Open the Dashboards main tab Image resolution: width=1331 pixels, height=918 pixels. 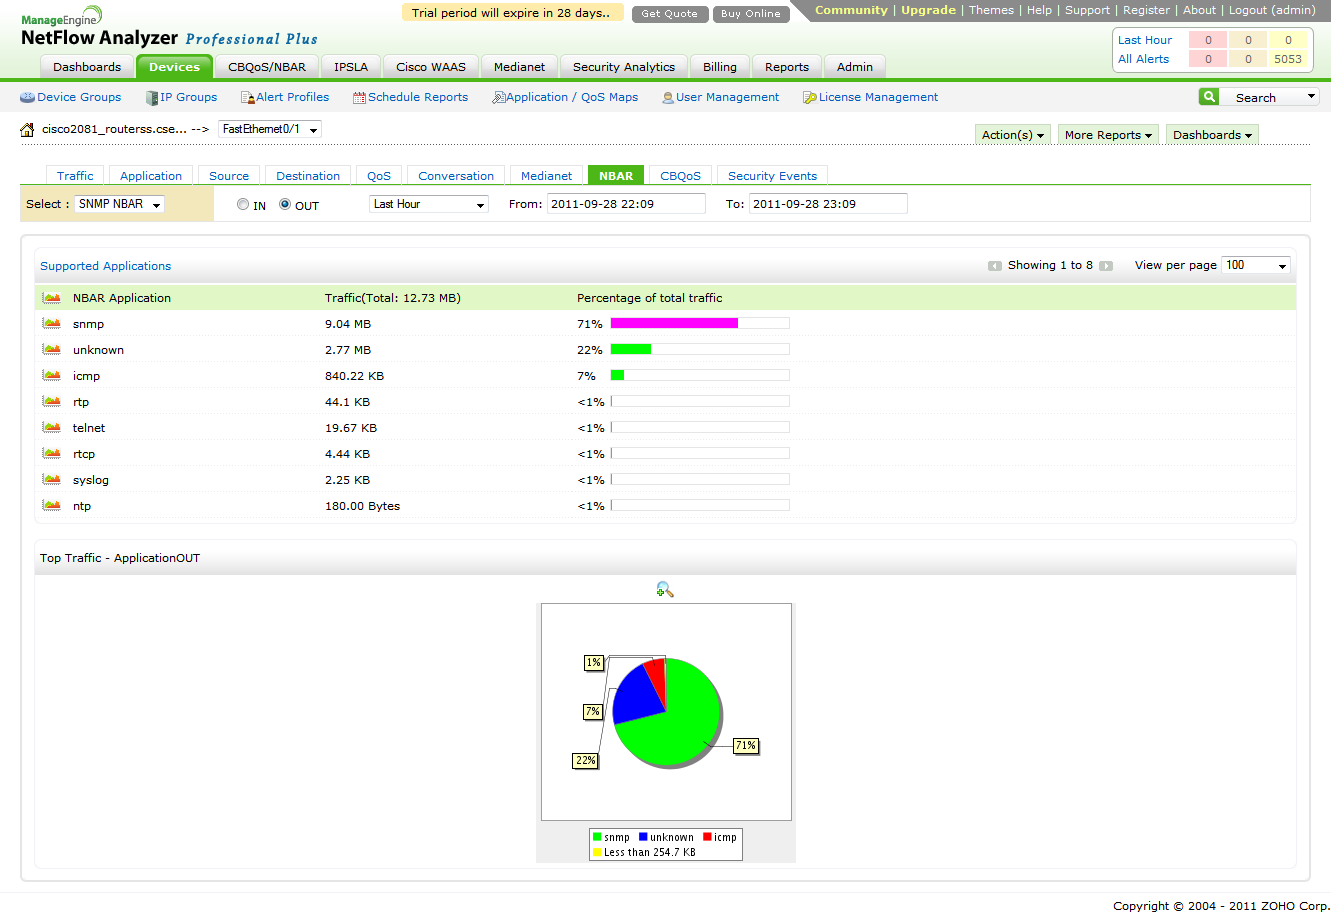(x=87, y=67)
